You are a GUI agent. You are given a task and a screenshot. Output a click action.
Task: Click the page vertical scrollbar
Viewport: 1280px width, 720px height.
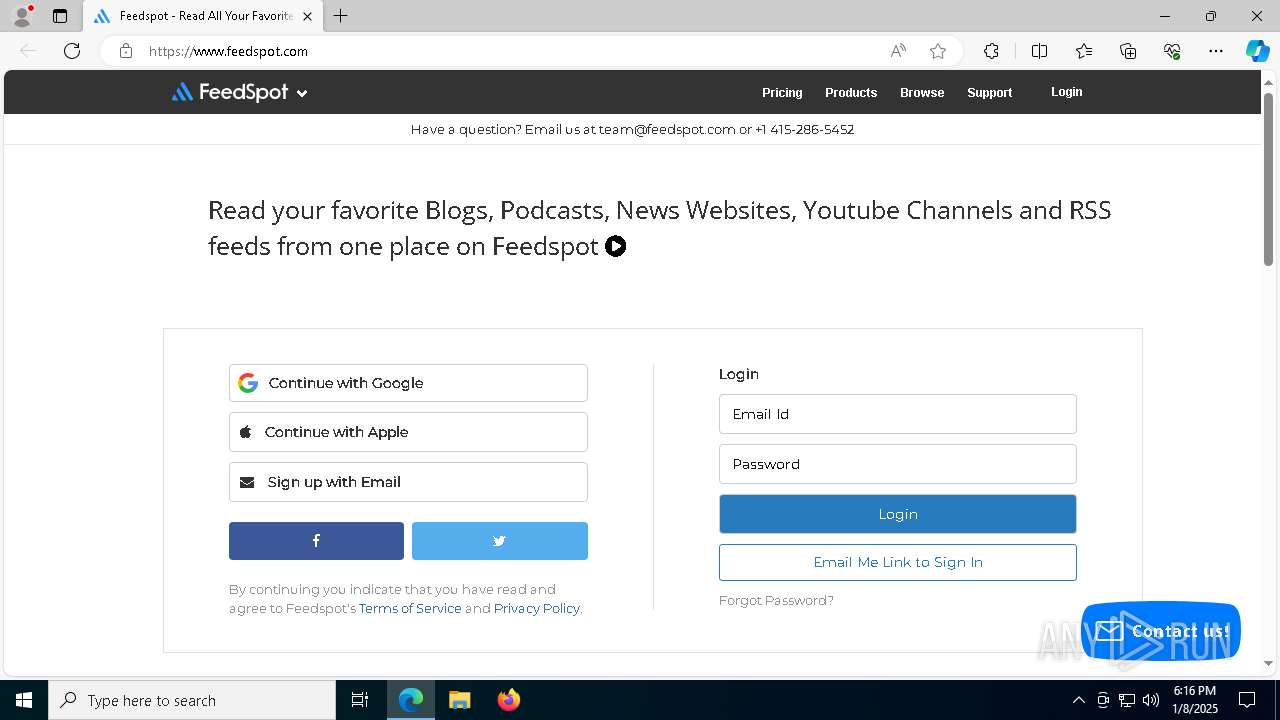point(1268,180)
